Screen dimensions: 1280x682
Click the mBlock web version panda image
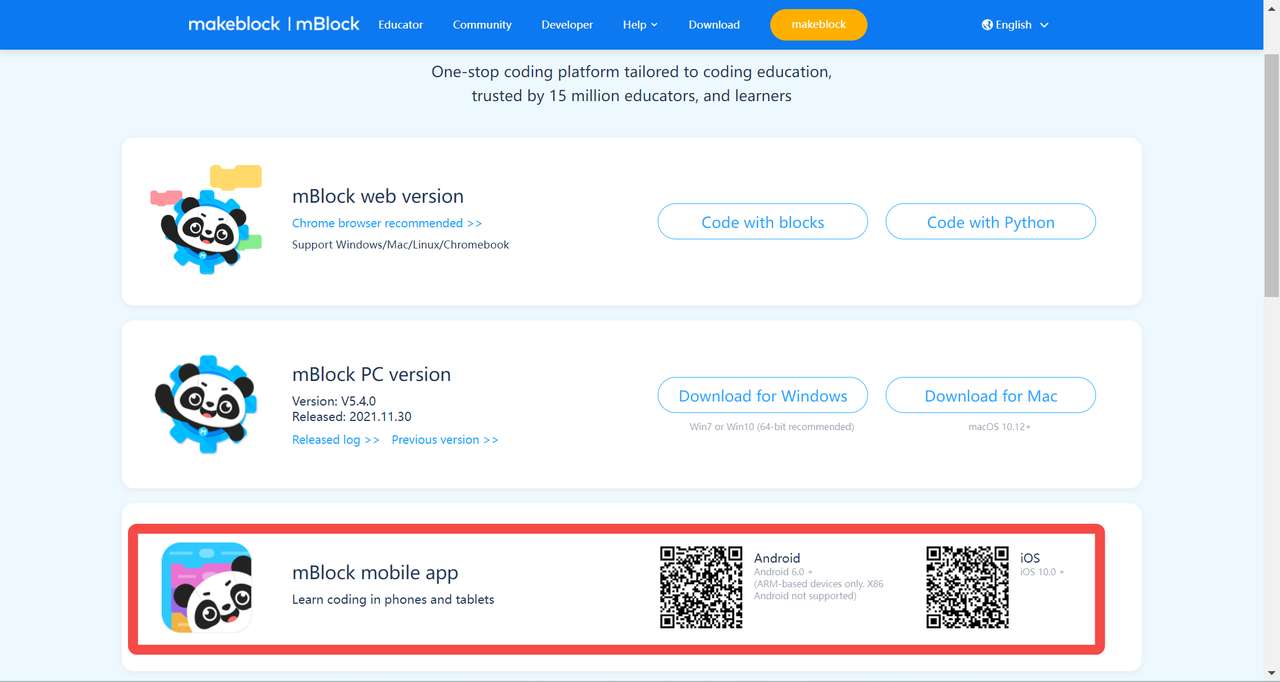pos(206,218)
